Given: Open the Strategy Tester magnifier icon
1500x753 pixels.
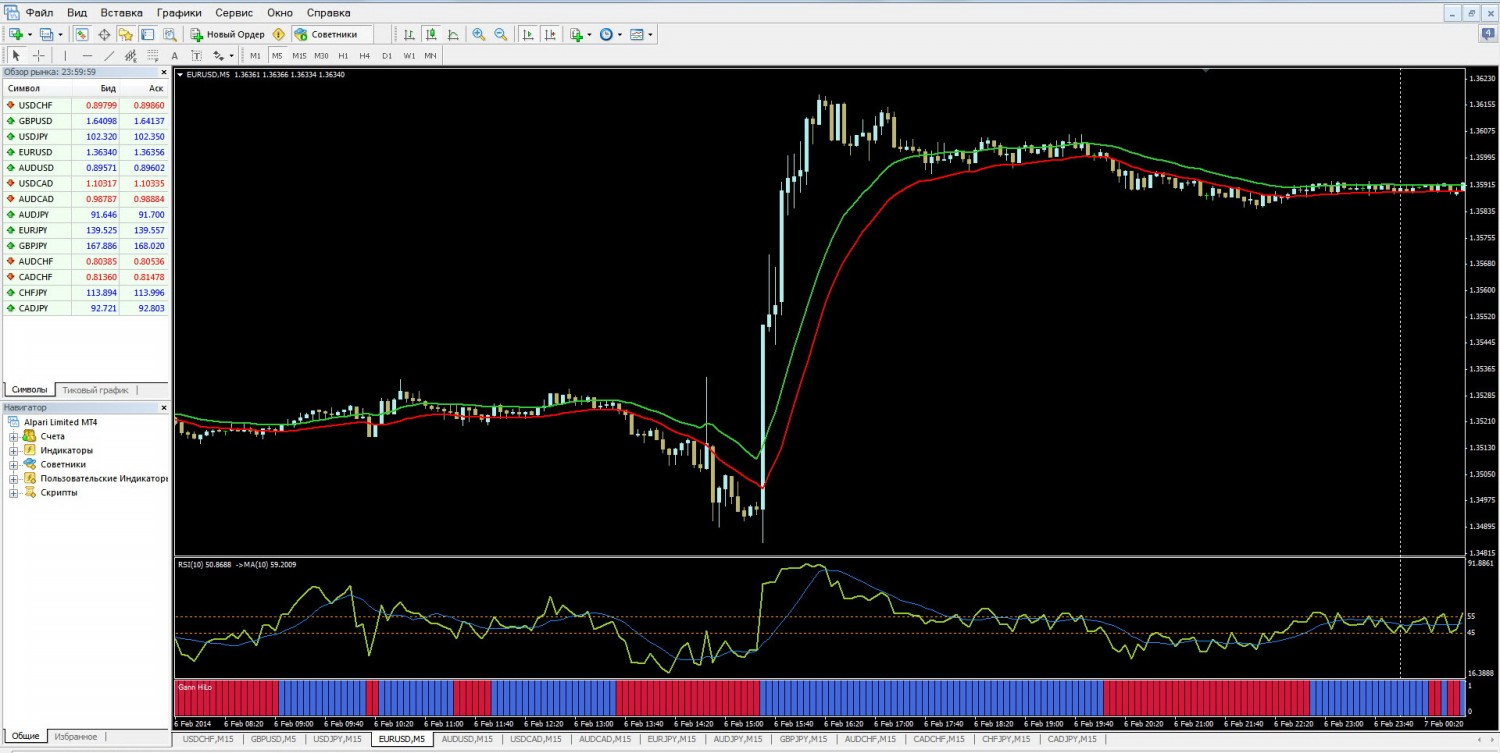Looking at the screenshot, I should (170, 34).
